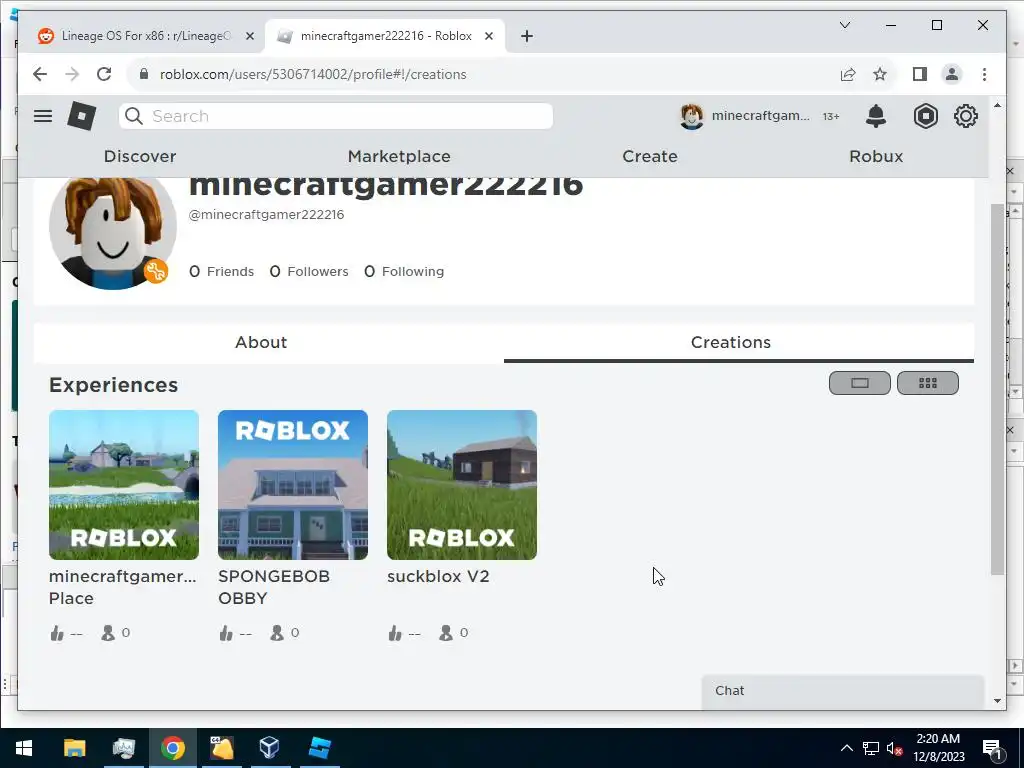Open the tab search dropdown chevron

(x=844, y=25)
